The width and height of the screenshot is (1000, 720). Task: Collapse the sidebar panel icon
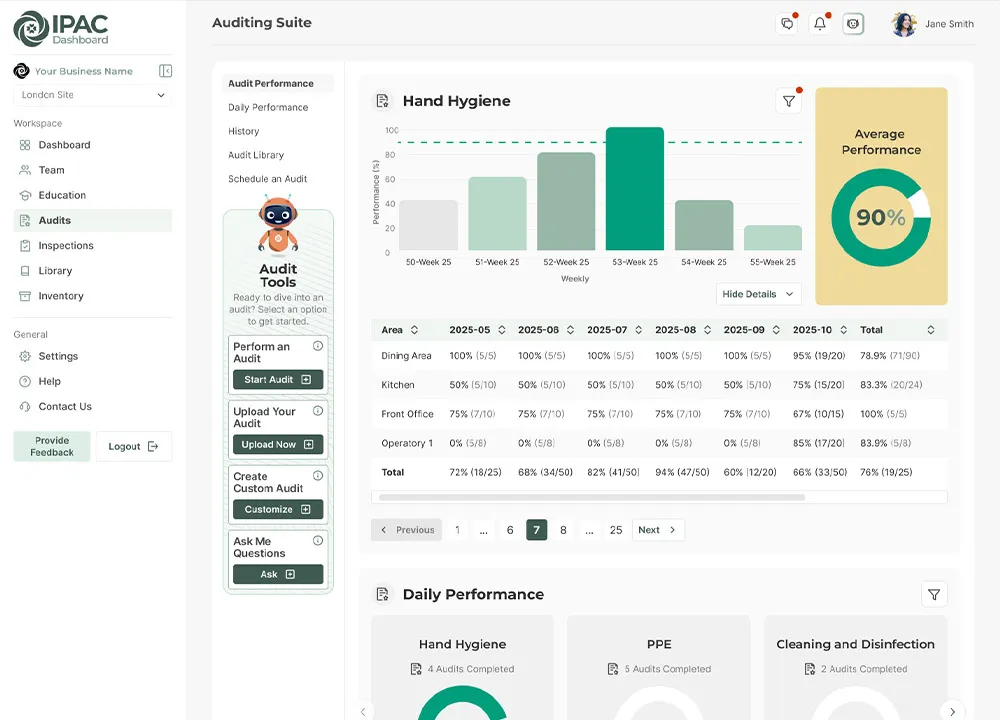tap(165, 71)
